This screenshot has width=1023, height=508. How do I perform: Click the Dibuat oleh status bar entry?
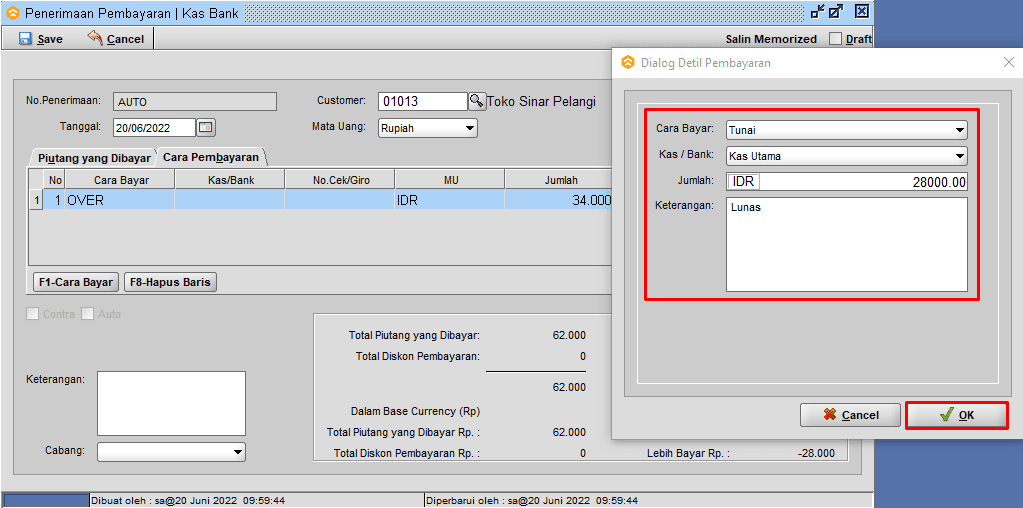(x=256, y=501)
